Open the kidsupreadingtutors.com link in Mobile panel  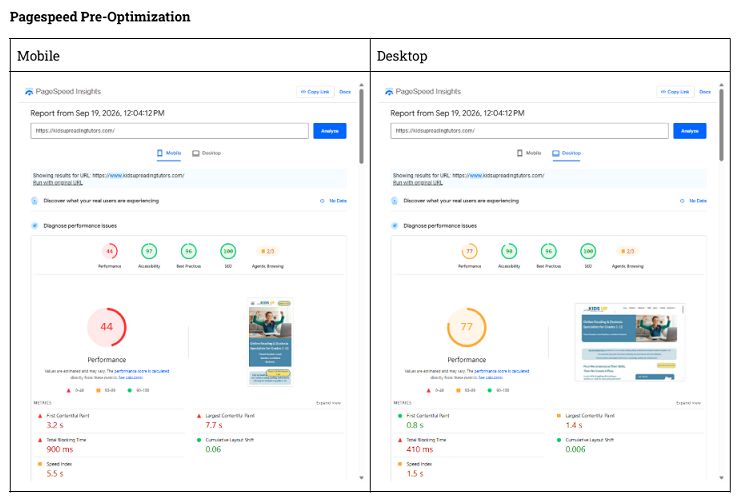coord(138,175)
